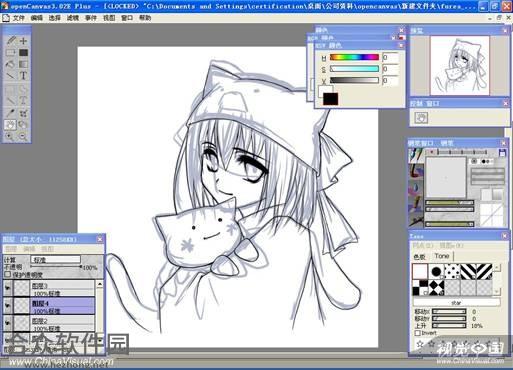Select the paint bucket tool
This screenshot has height=370, width=513.
pos(10,64)
